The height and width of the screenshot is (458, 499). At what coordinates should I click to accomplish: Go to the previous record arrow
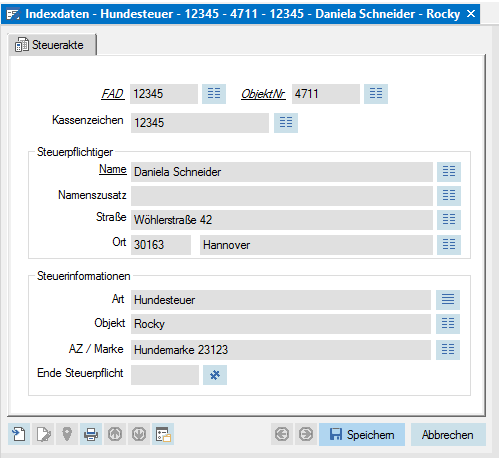click(x=282, y=434)
